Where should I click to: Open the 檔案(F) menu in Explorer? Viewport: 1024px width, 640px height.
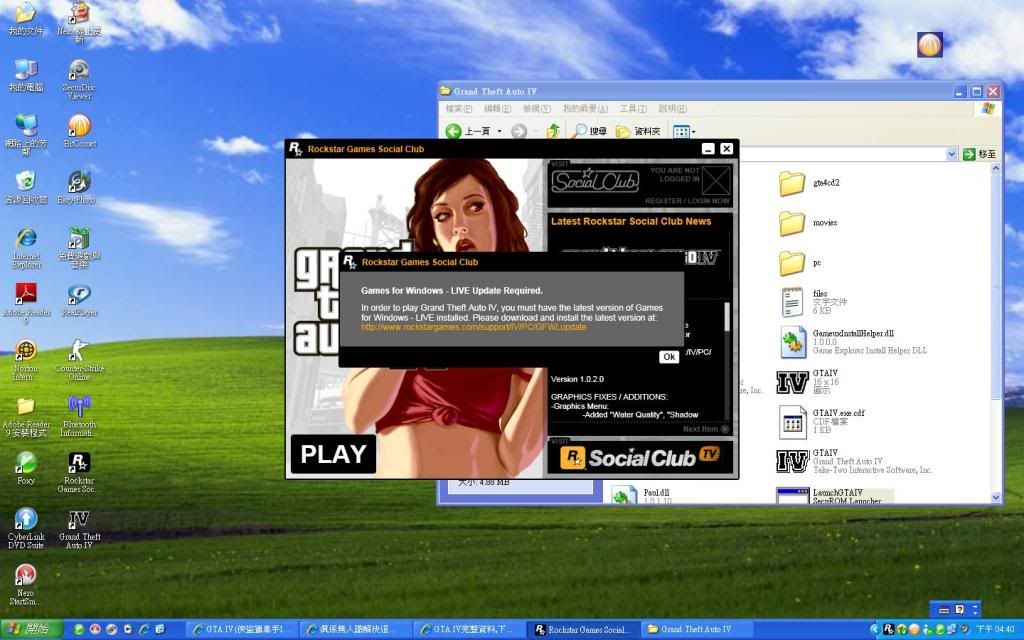(x=459, y=108)
